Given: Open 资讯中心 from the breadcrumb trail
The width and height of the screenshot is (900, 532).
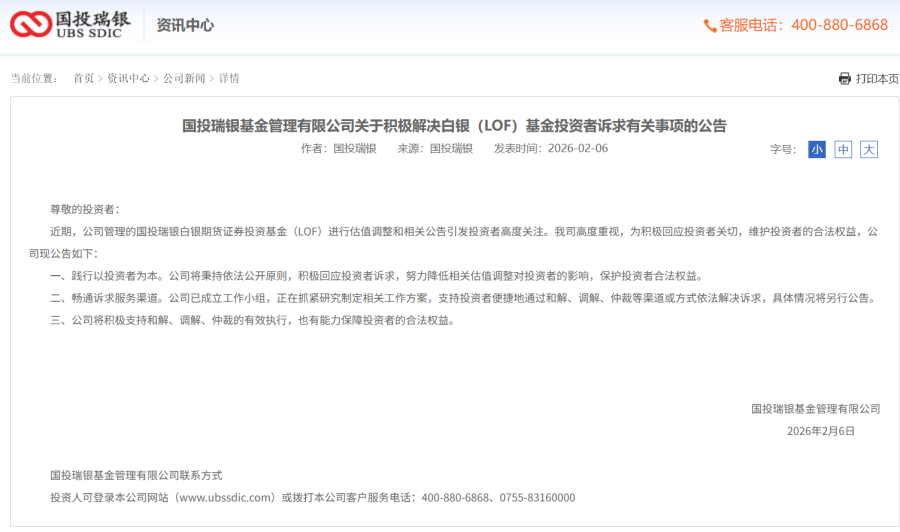Looking at the screenshot, I should pyautogui.click(x=128, y=78).
